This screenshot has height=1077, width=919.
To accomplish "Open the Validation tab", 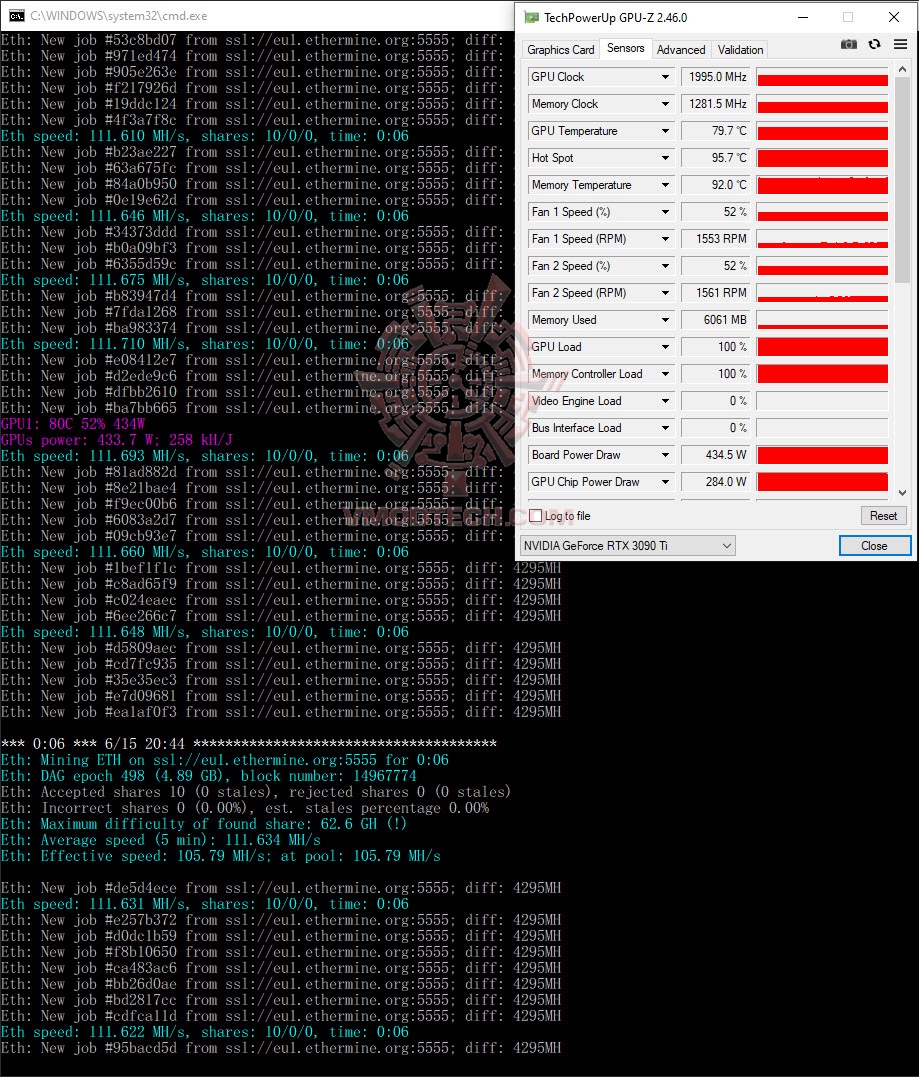I will tap(740, 49).
